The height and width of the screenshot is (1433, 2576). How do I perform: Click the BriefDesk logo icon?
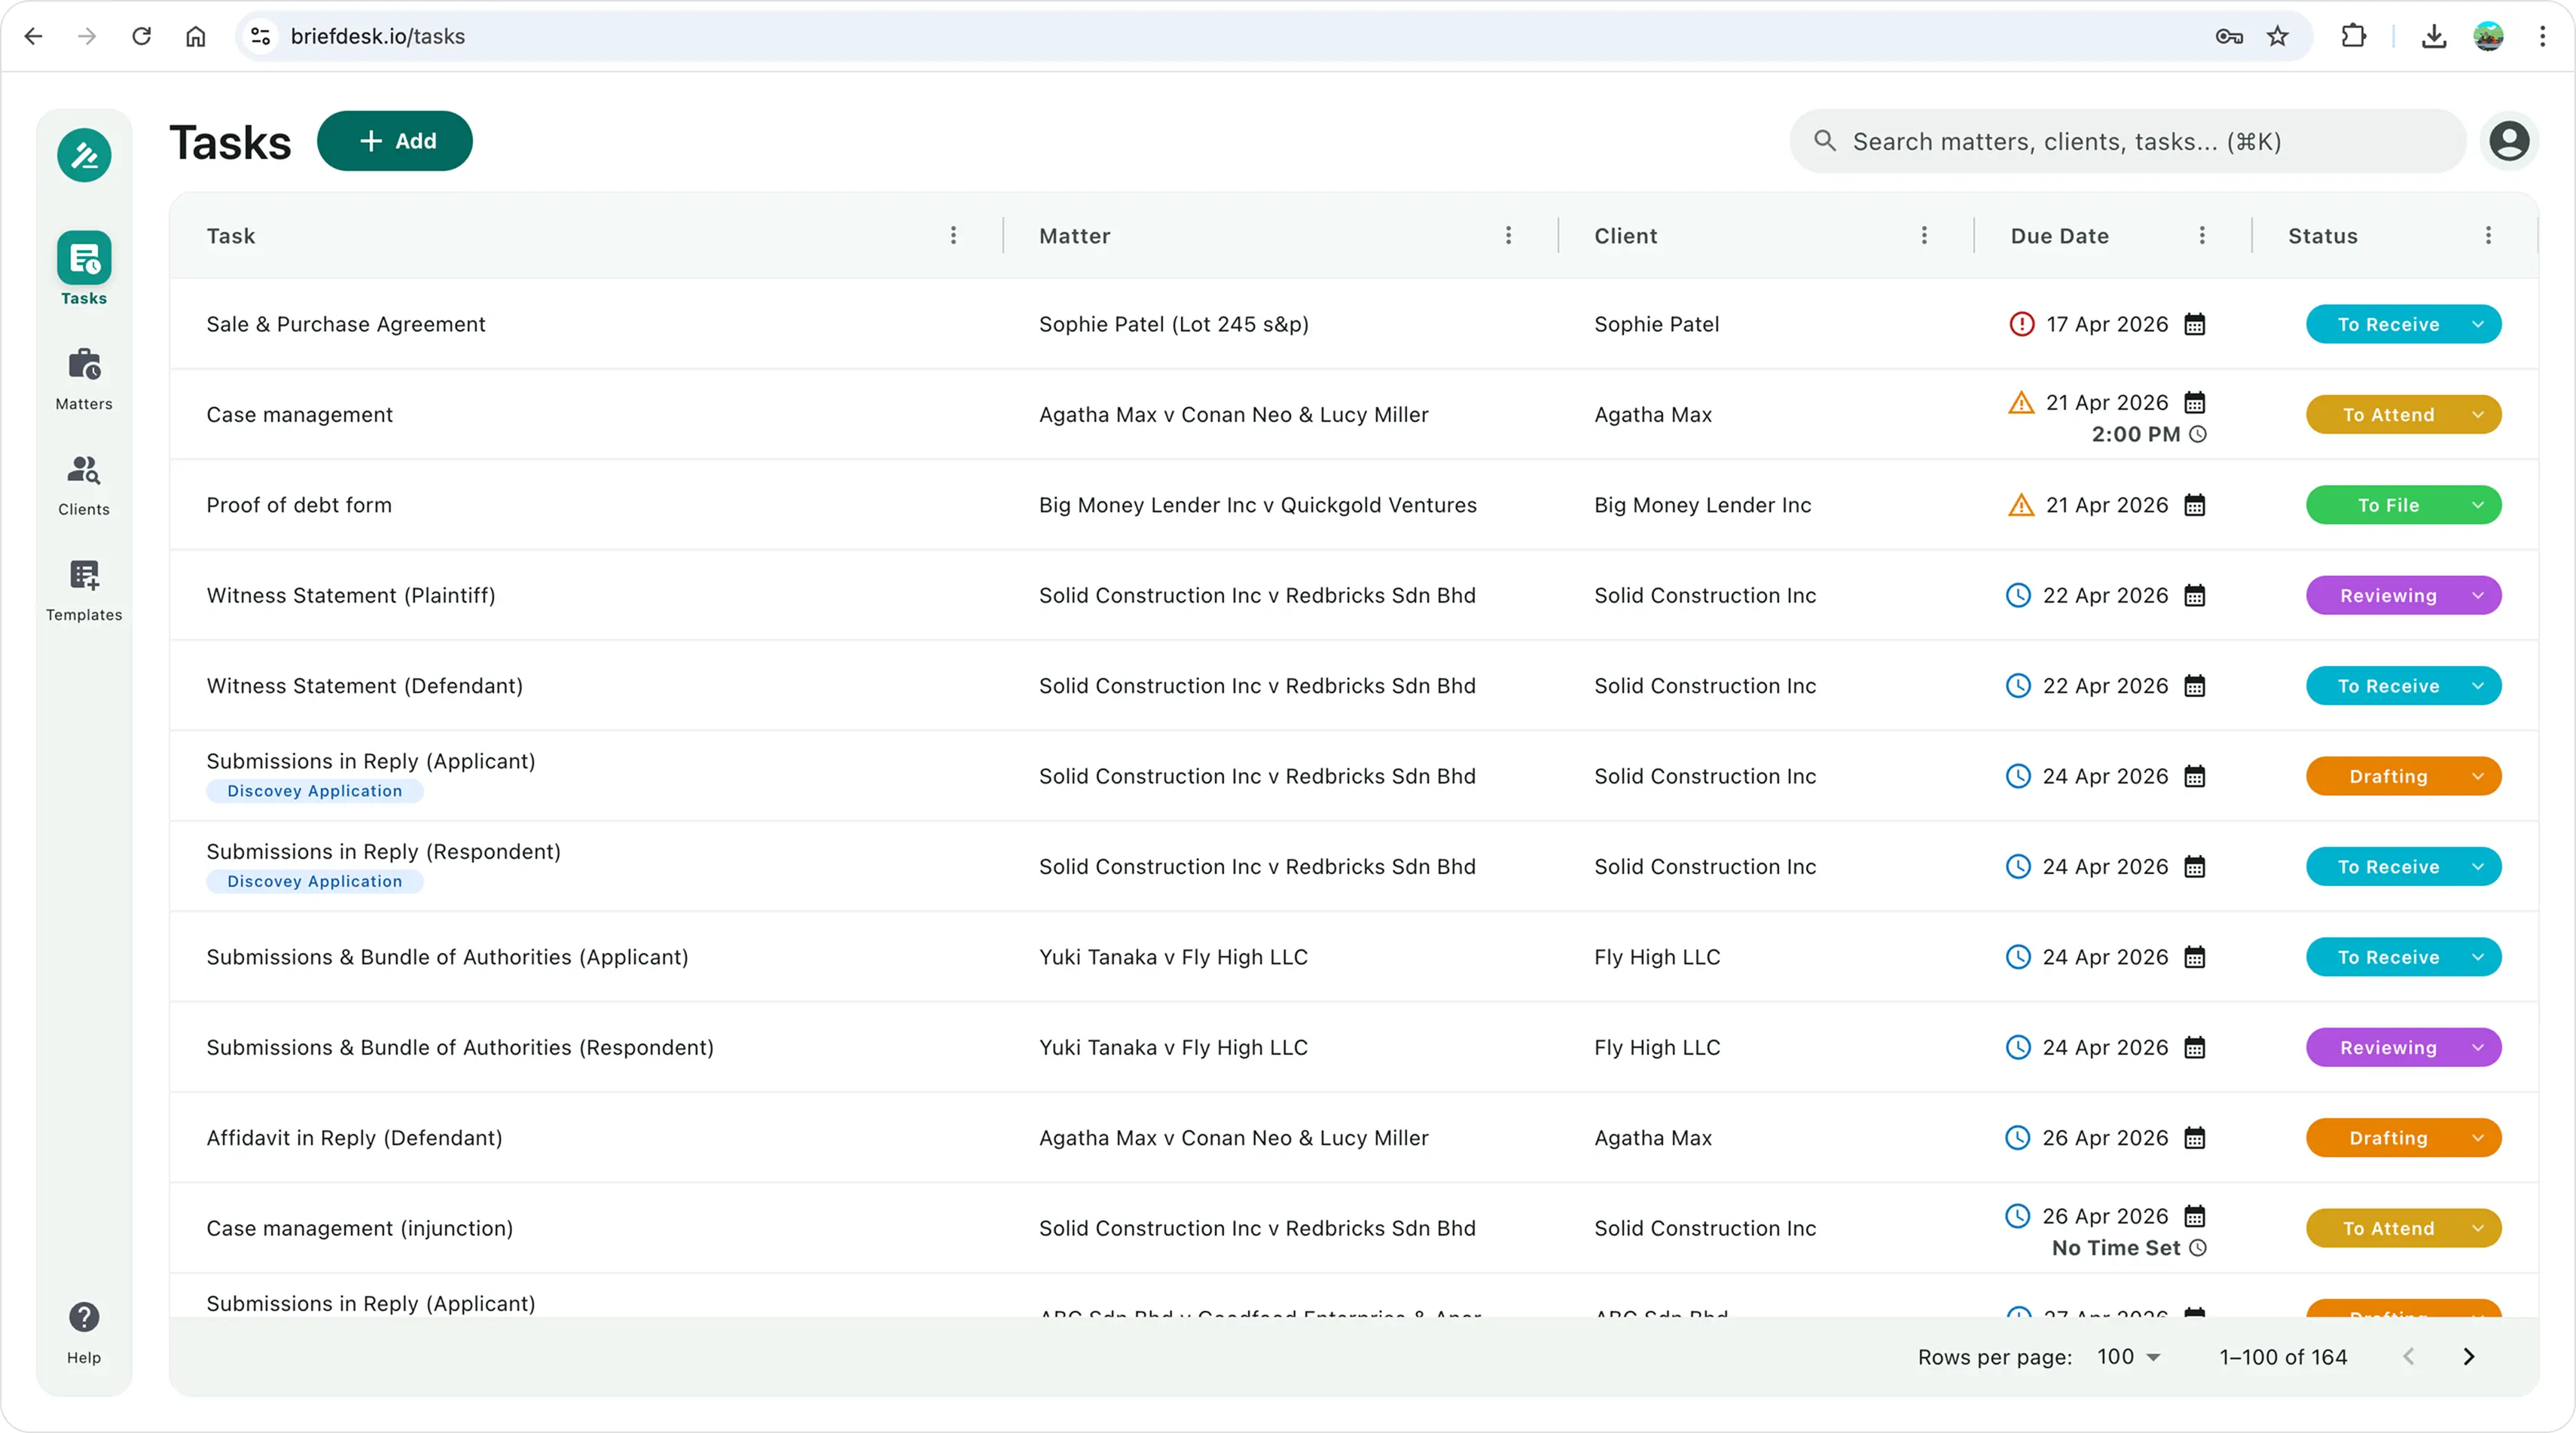(x=84, y=155)
